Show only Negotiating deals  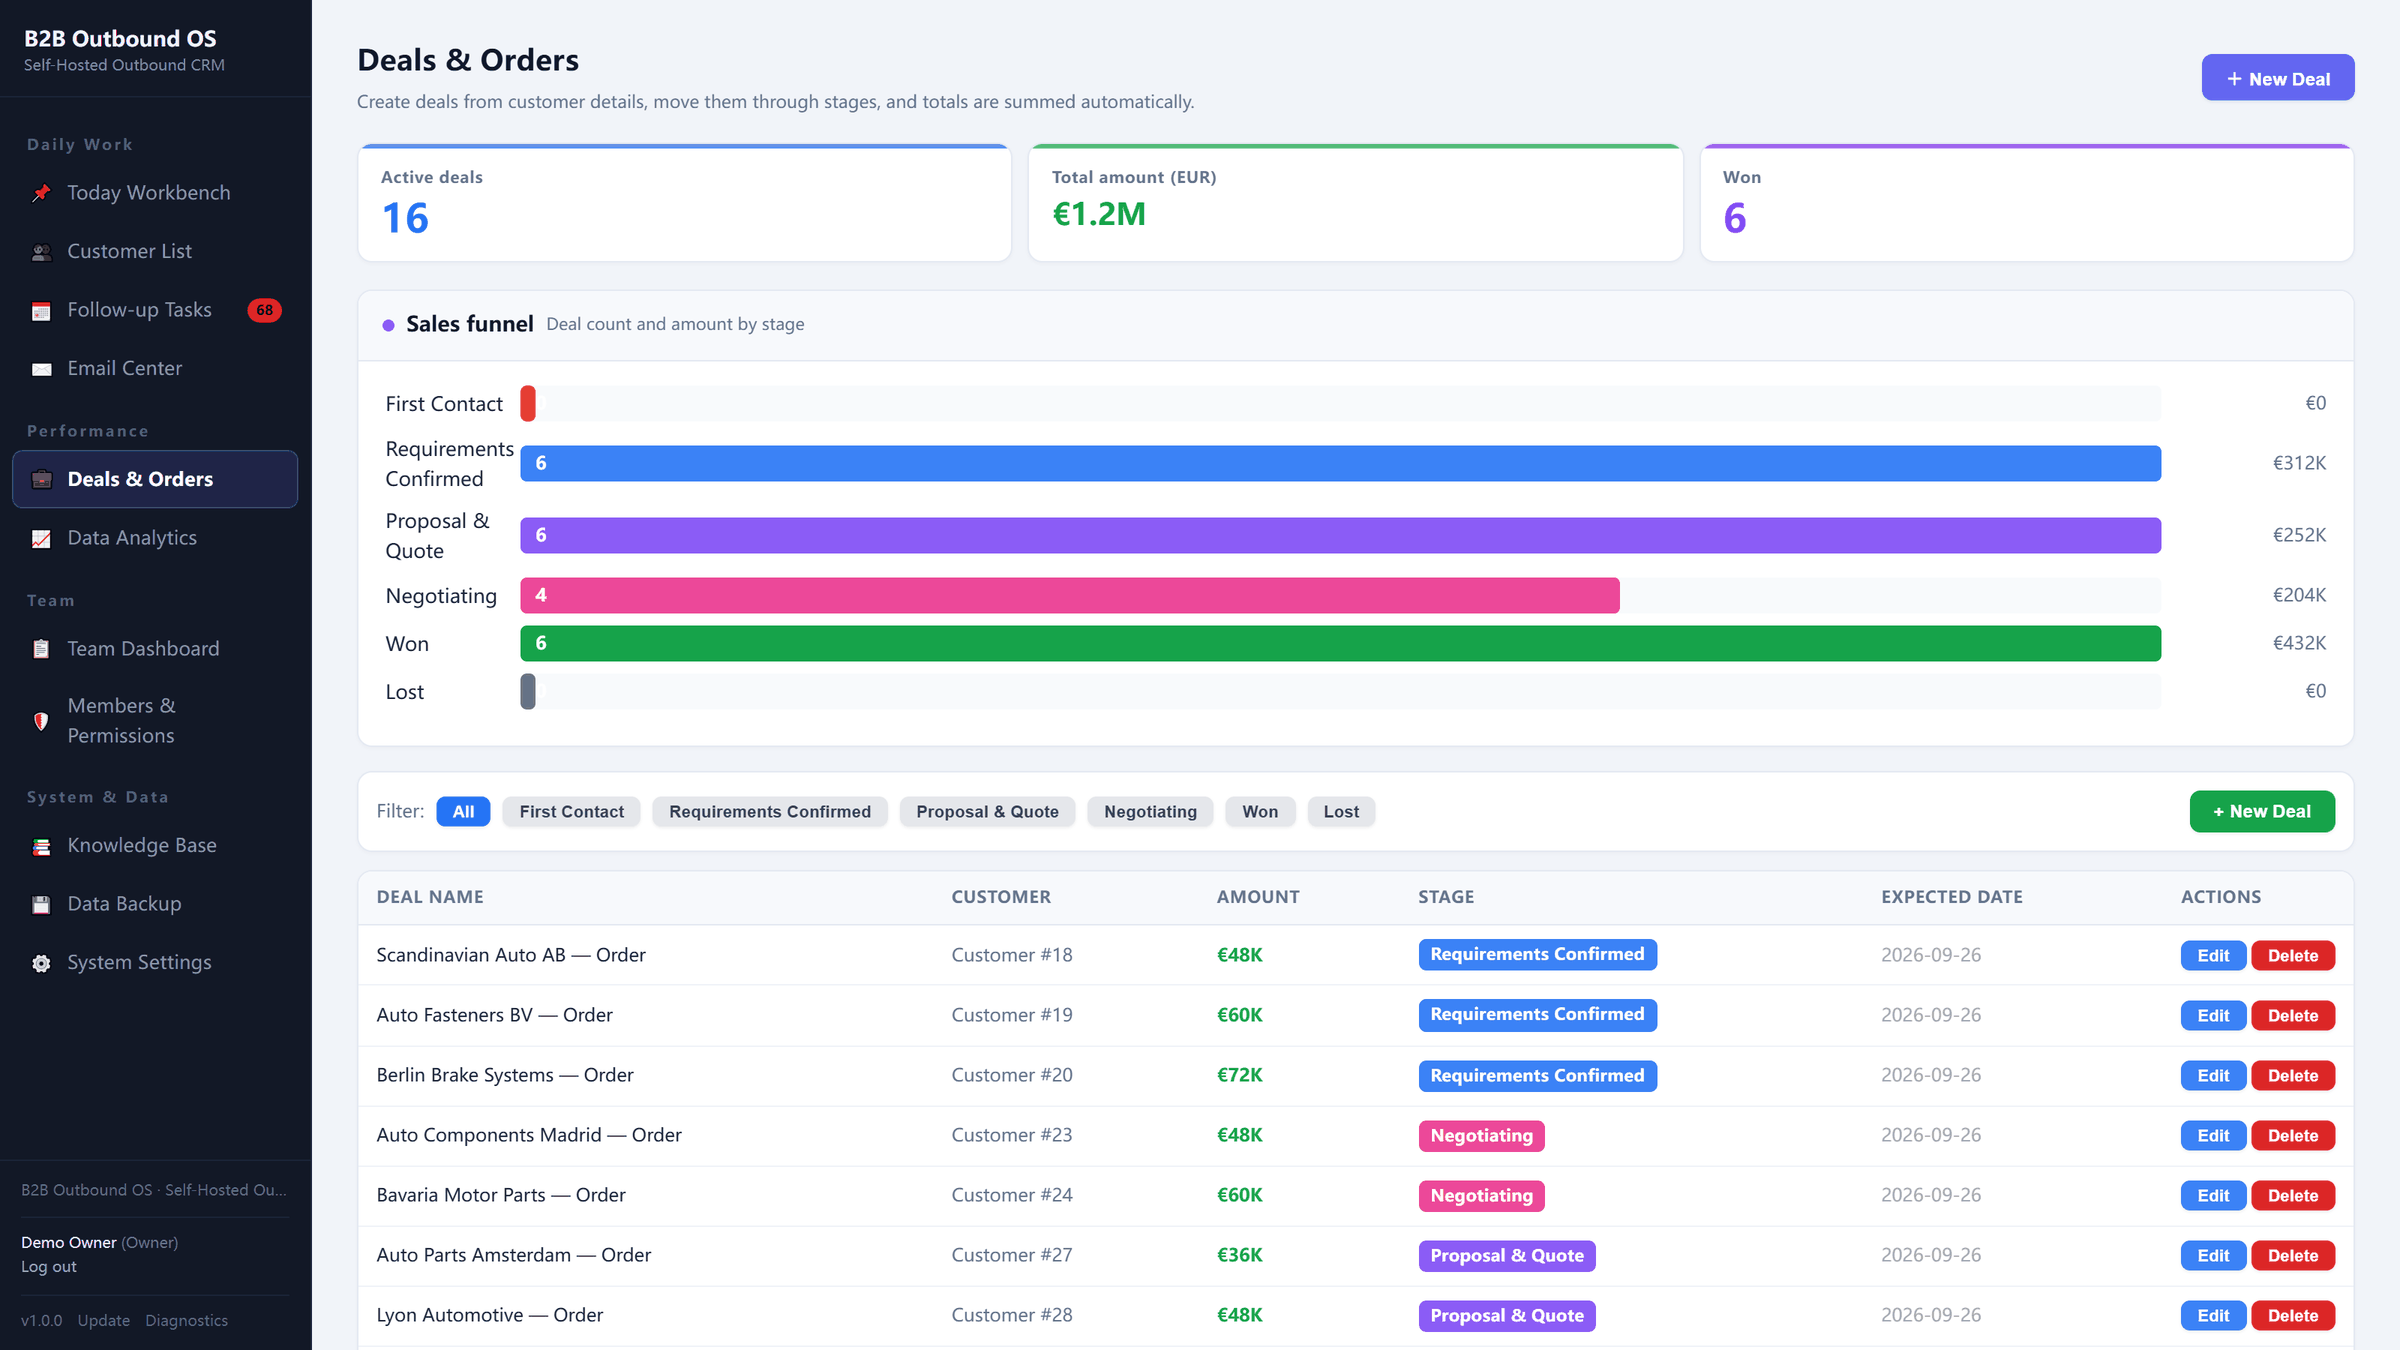pos(1150,811)
